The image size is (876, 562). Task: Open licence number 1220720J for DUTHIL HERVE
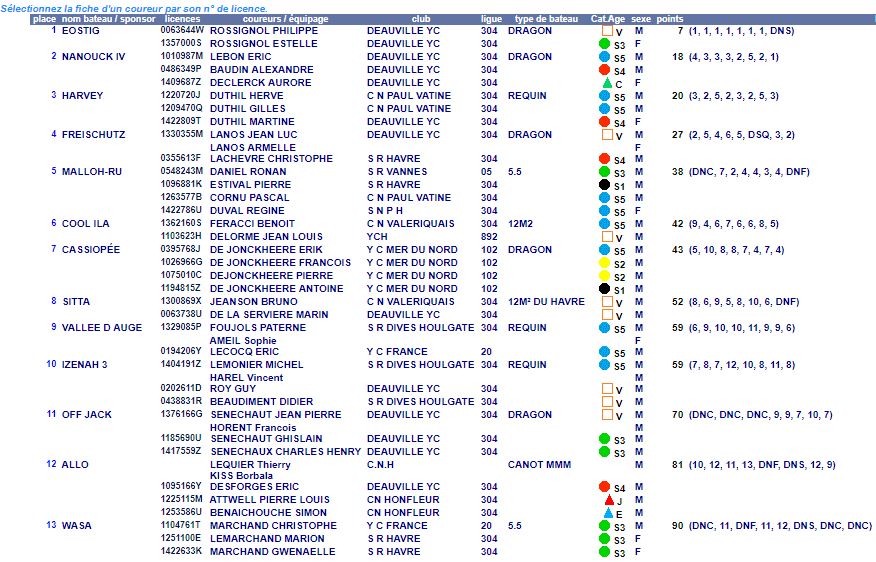pyautogui.click(x=181, y=96)
